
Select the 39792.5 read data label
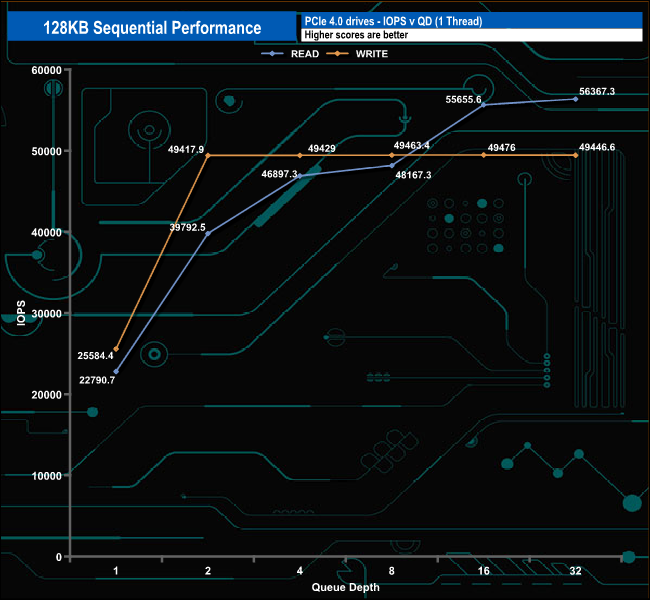click(x=187, y=227)
